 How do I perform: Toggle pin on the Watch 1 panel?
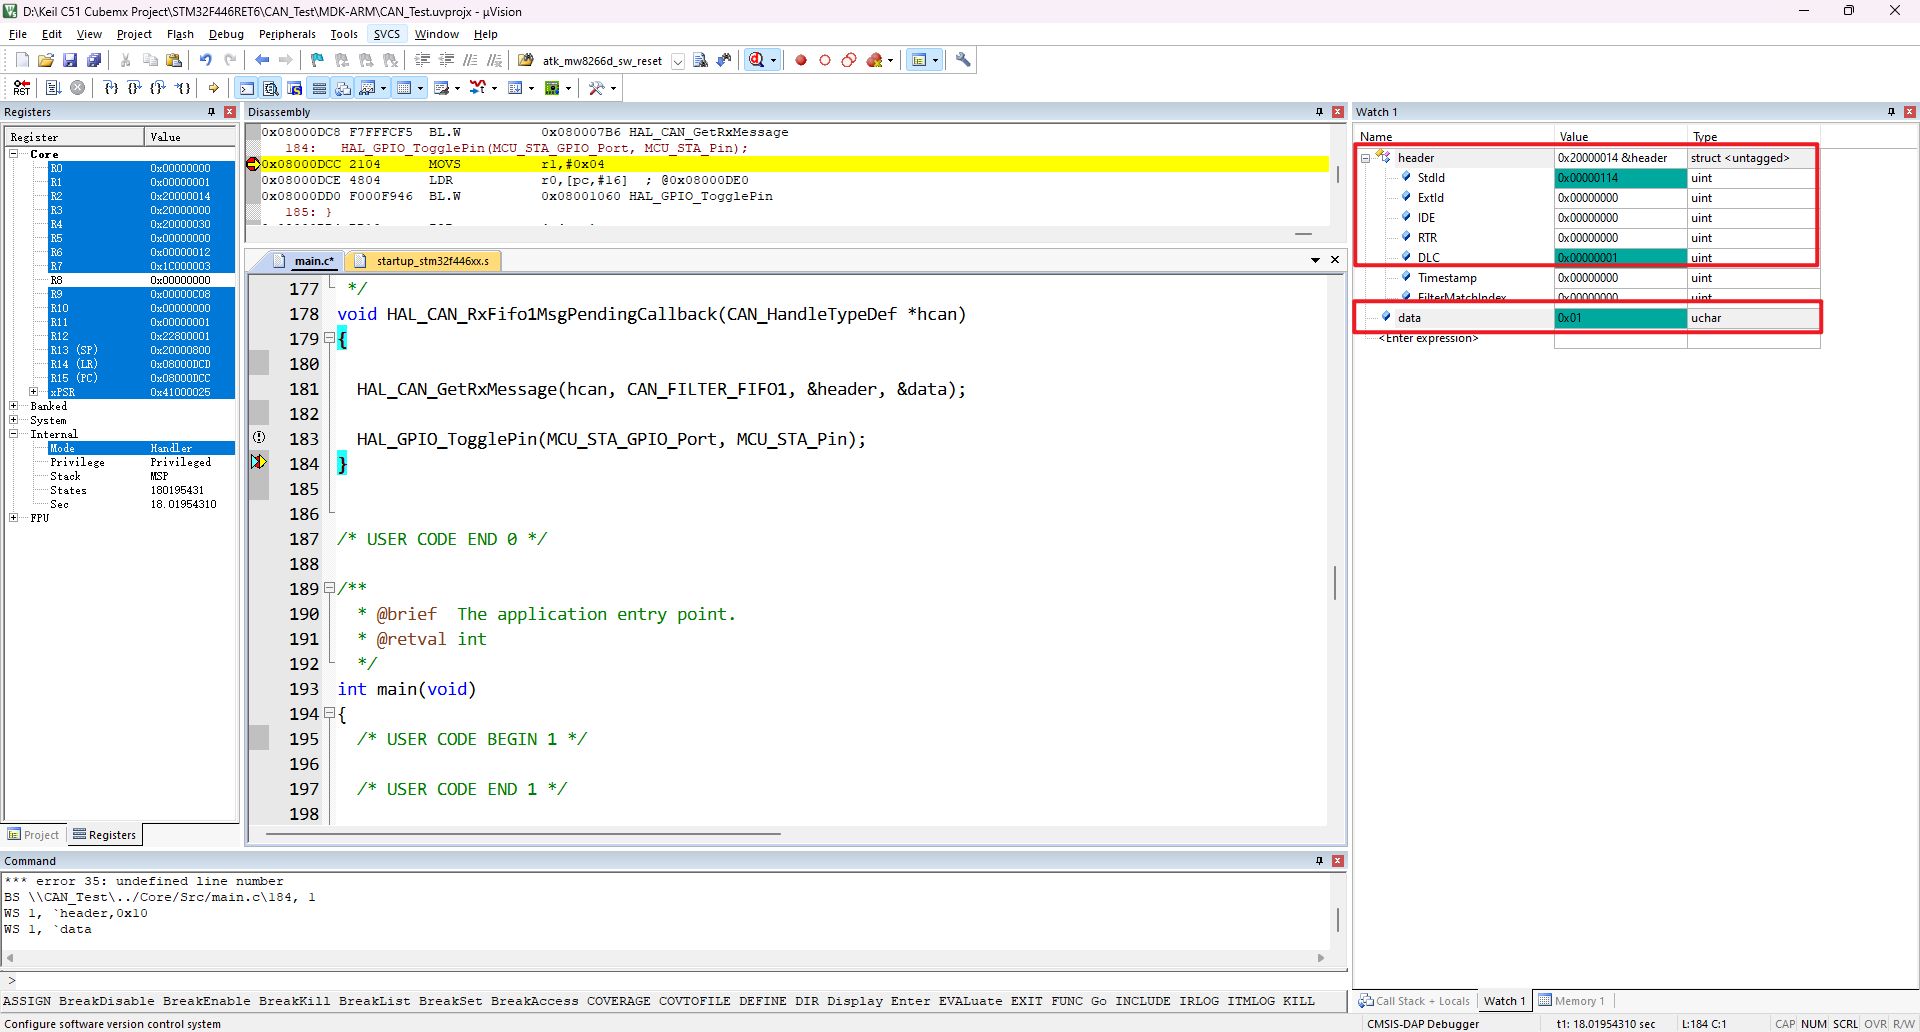(1891, 112)
